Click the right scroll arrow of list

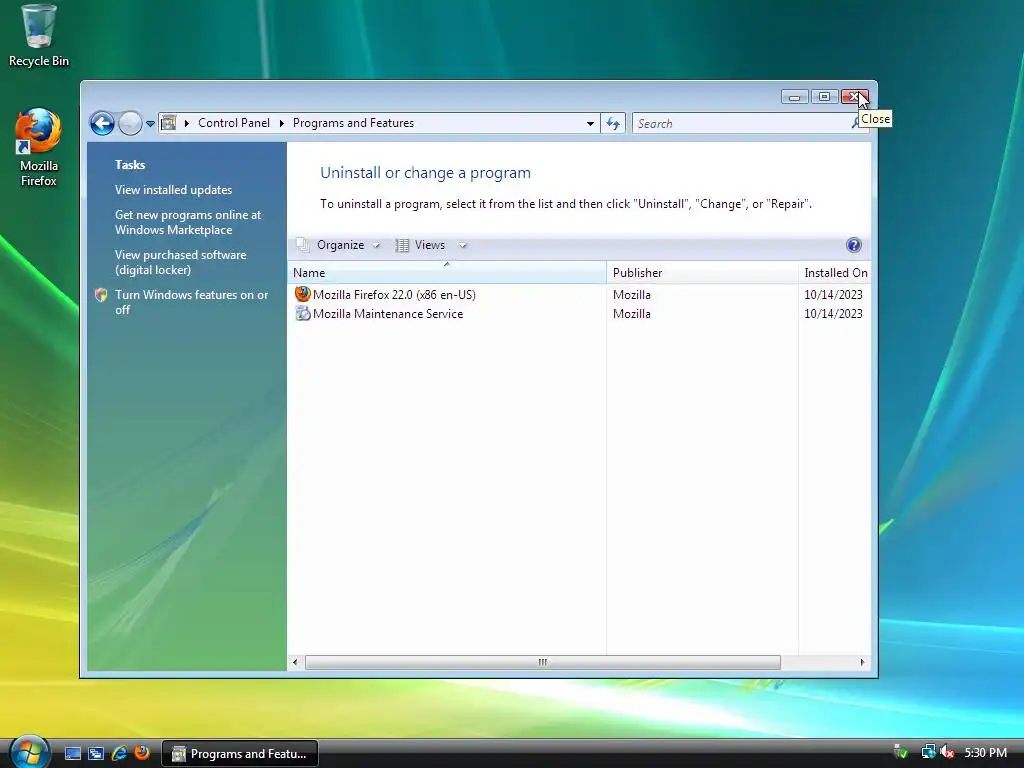863,662
